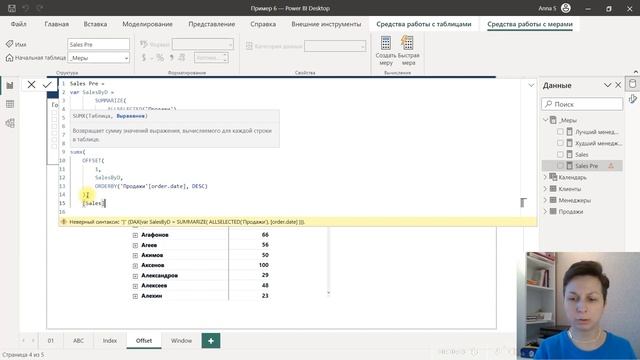This screenshot has height=360, width=640.
Task: Click the _Меры table icon
Action: click(553, 120)
